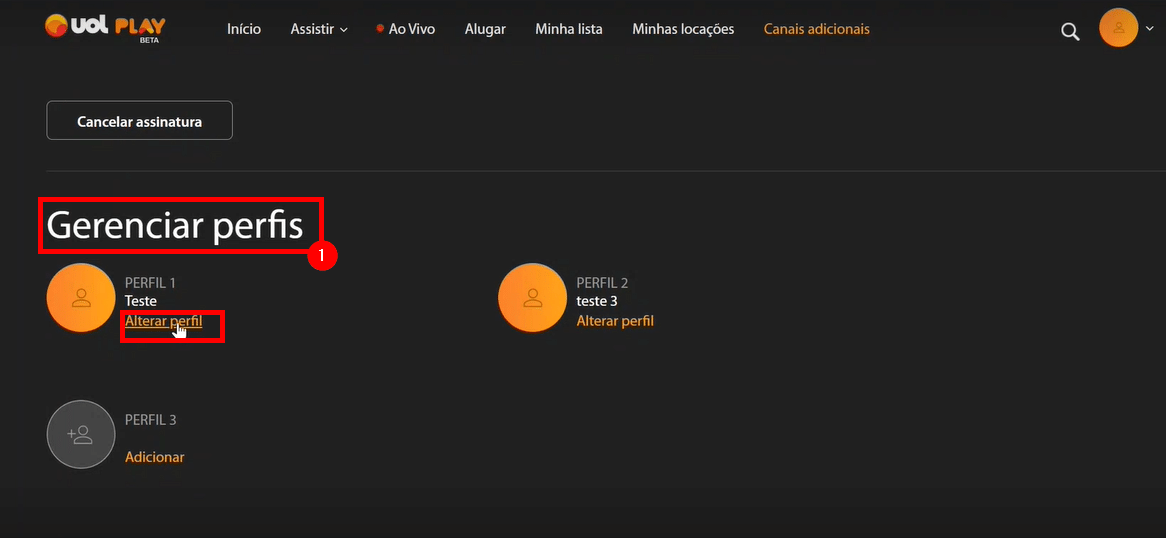Select Canais adicionais in navigation

pos(816,29)
